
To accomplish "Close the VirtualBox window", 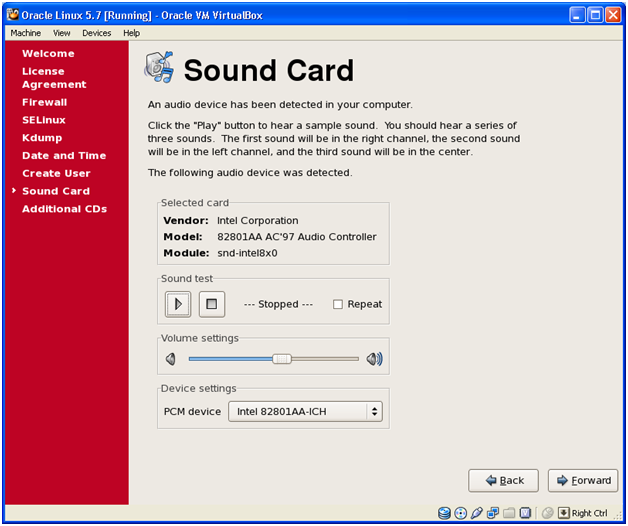I will [x=613, y=15].
